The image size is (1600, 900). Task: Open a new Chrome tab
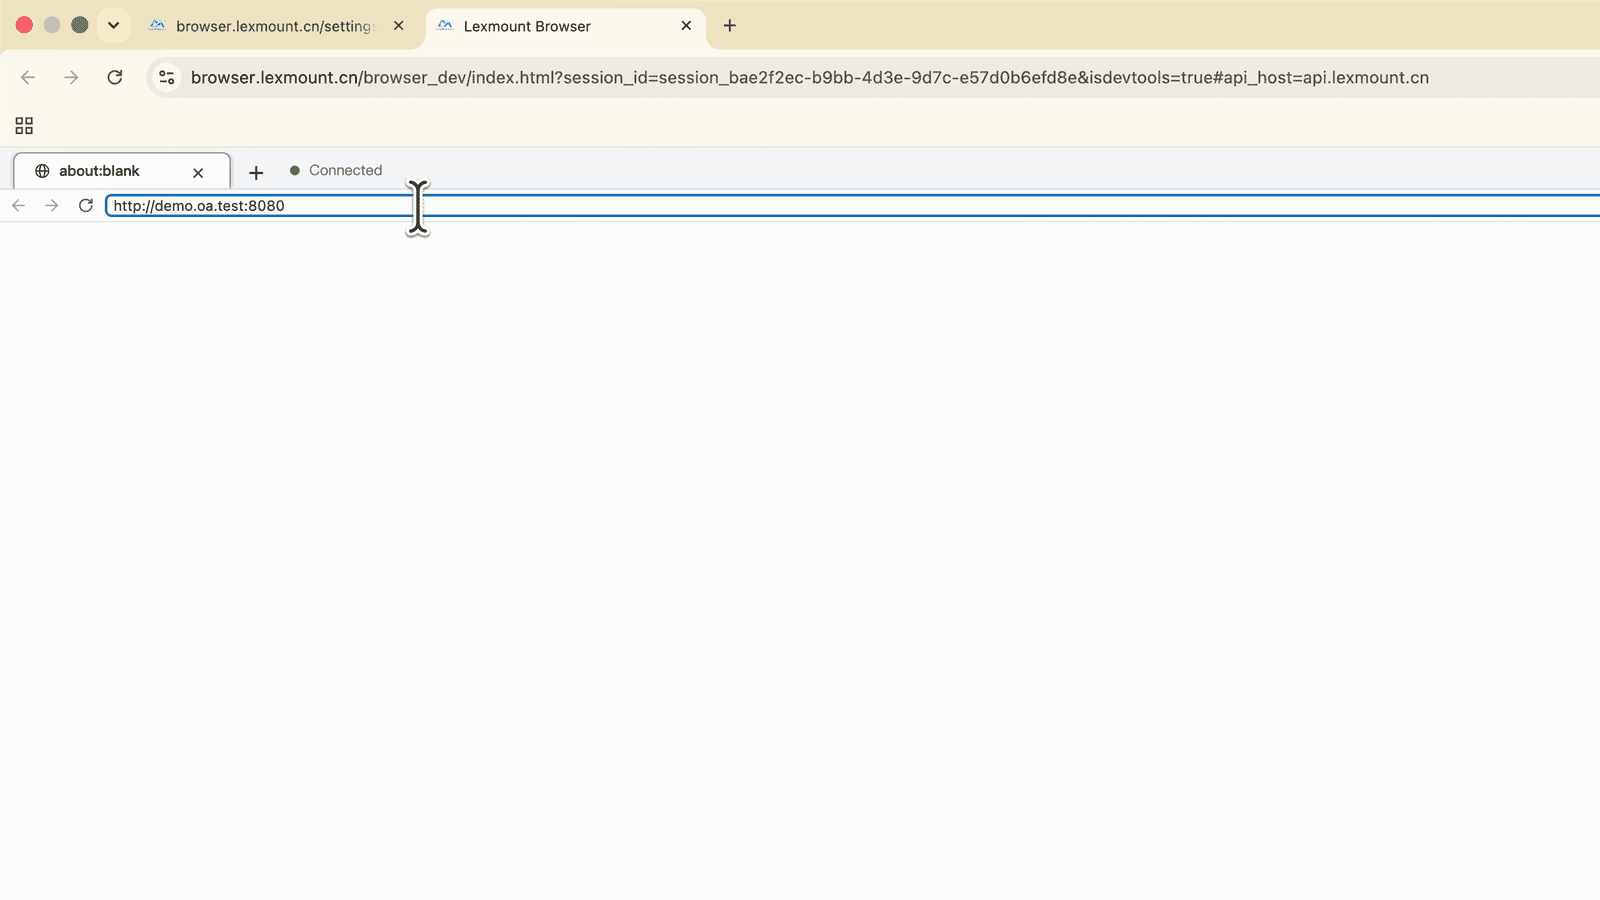[x=730, y=26]
